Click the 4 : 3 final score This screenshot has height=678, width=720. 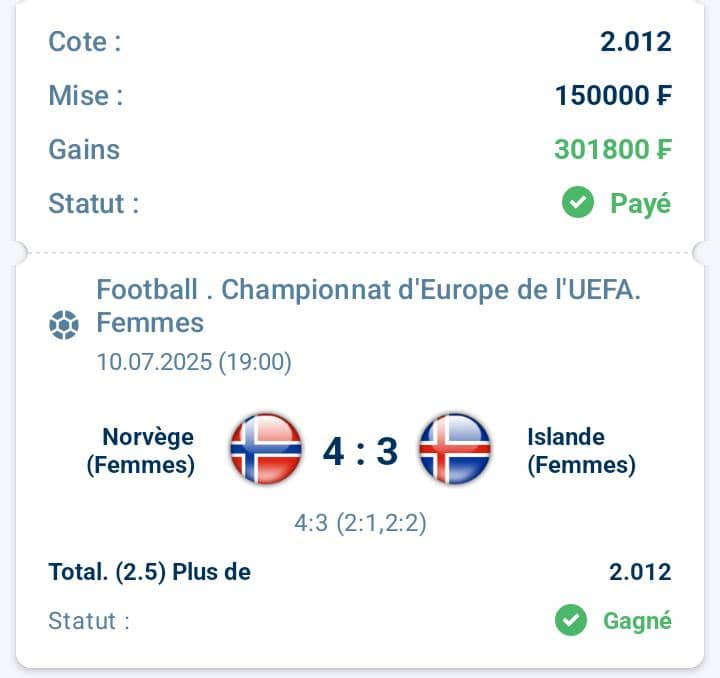360,451
